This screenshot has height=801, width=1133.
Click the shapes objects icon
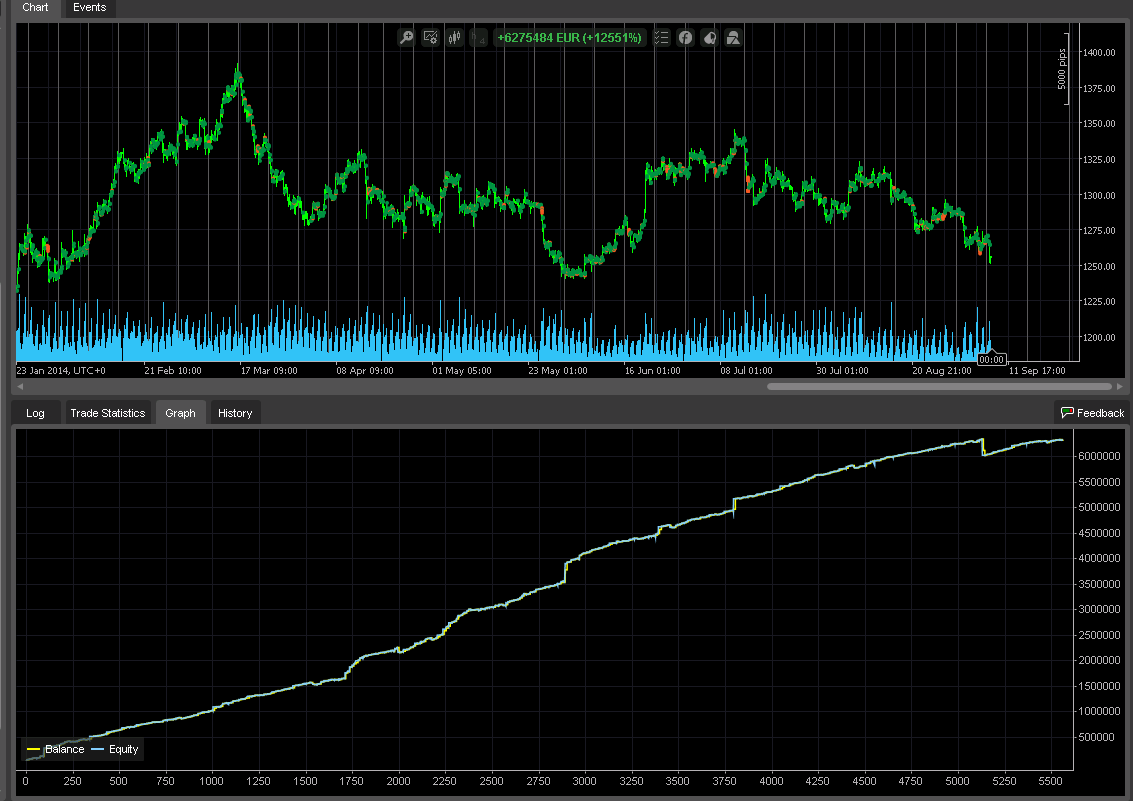734,38
